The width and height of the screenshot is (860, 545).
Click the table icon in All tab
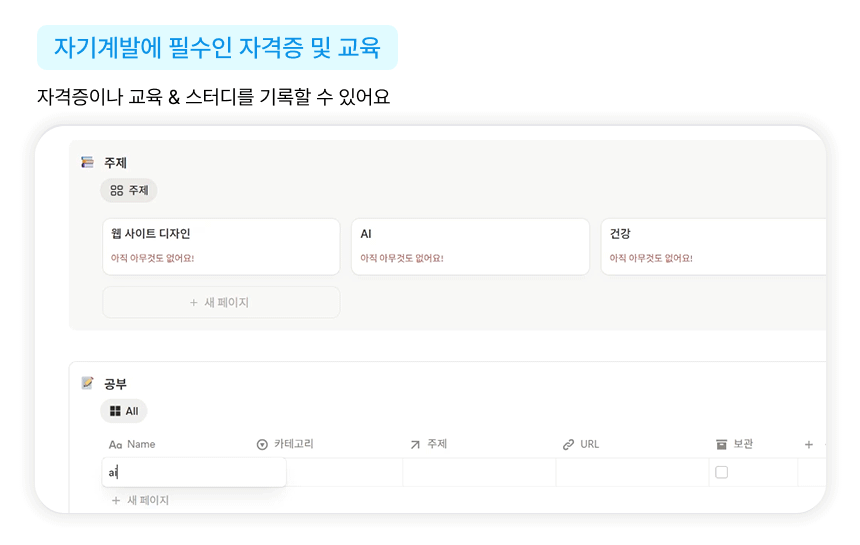point(115,411)
